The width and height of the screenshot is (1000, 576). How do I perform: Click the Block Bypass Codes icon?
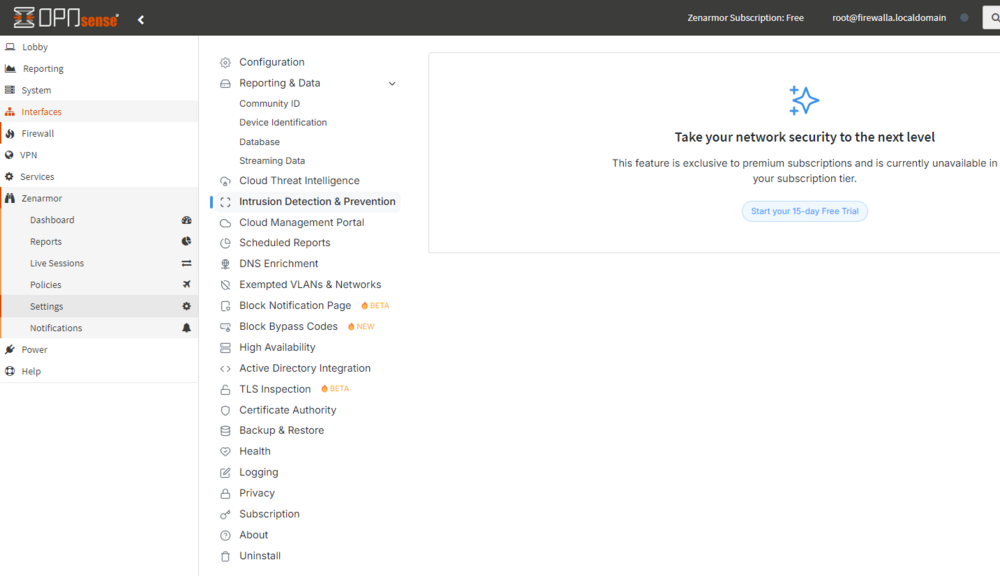coord(225,327)
